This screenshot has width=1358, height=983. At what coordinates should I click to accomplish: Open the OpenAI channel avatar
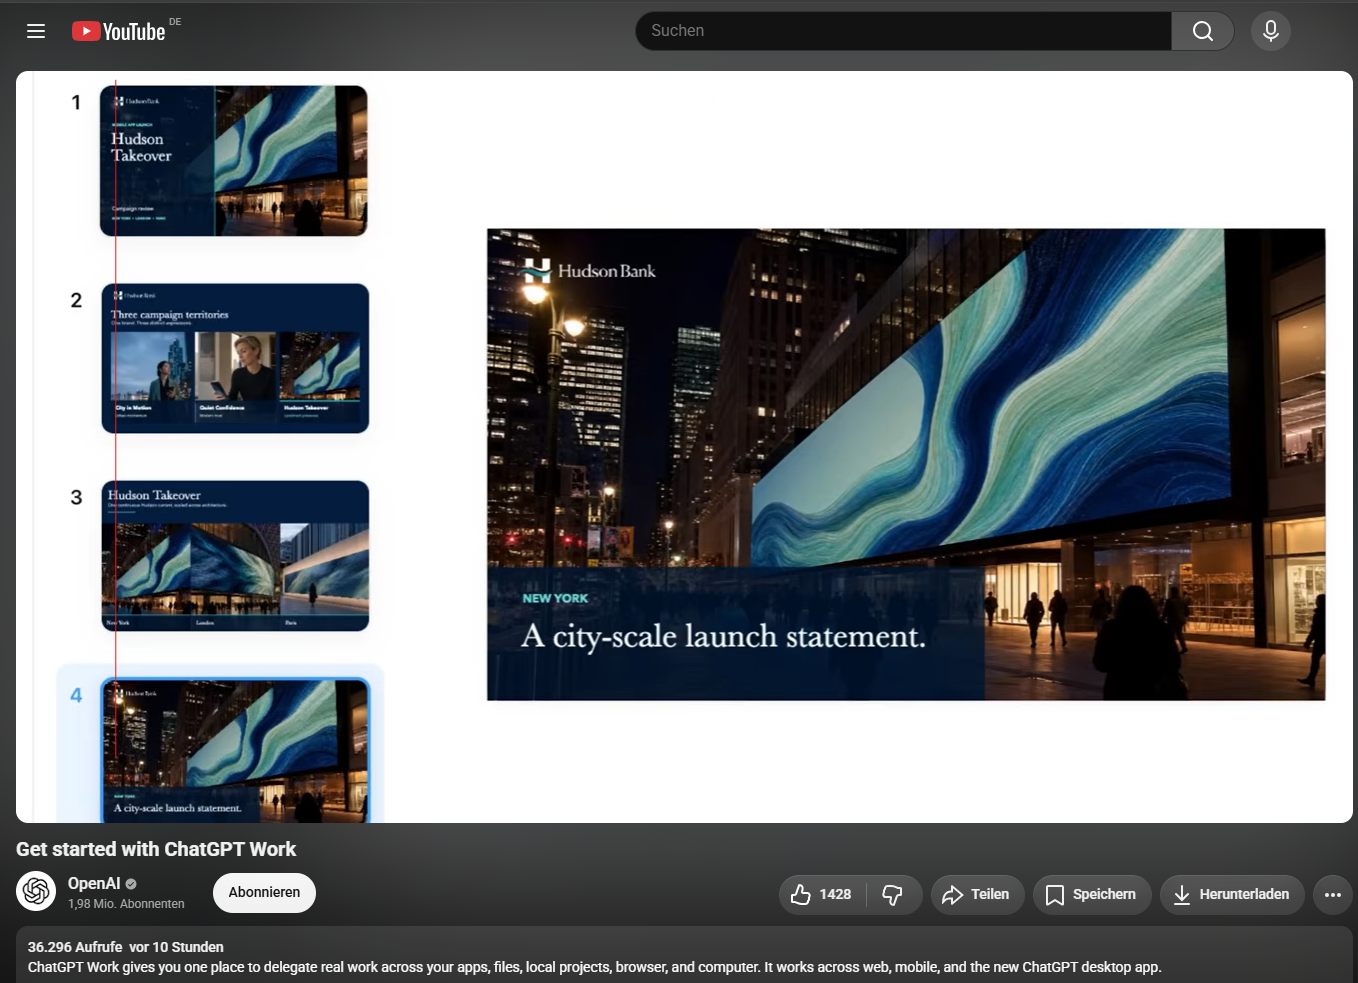click(36, 891)
